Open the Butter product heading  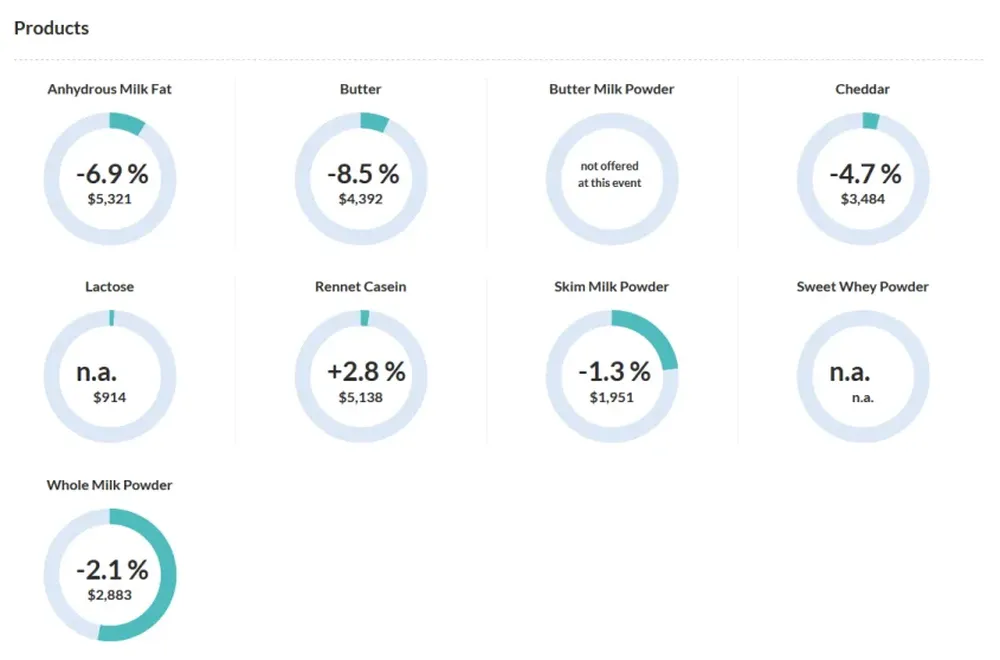(x=360, y=89)
